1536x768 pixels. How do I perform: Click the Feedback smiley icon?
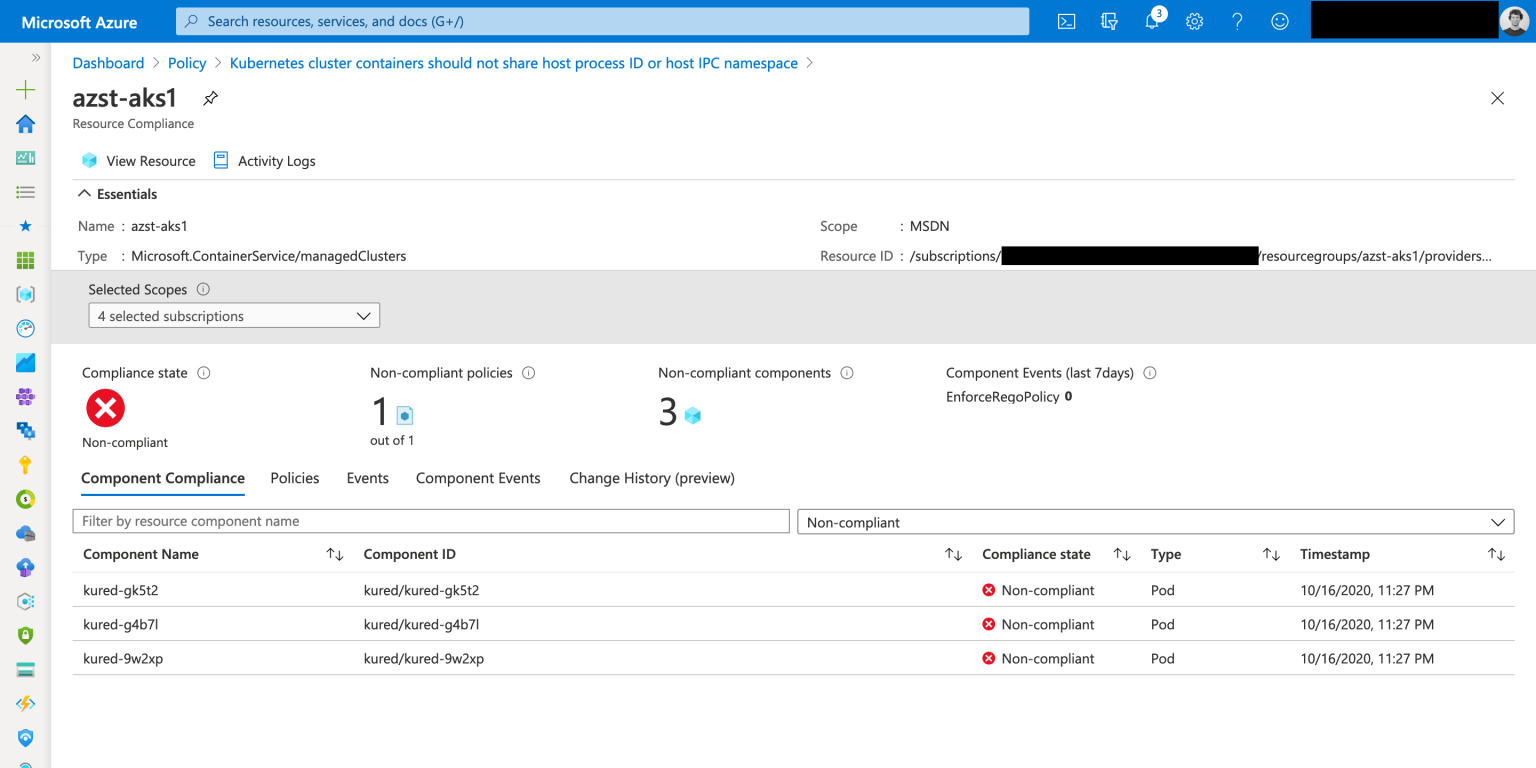point(1280,21)
